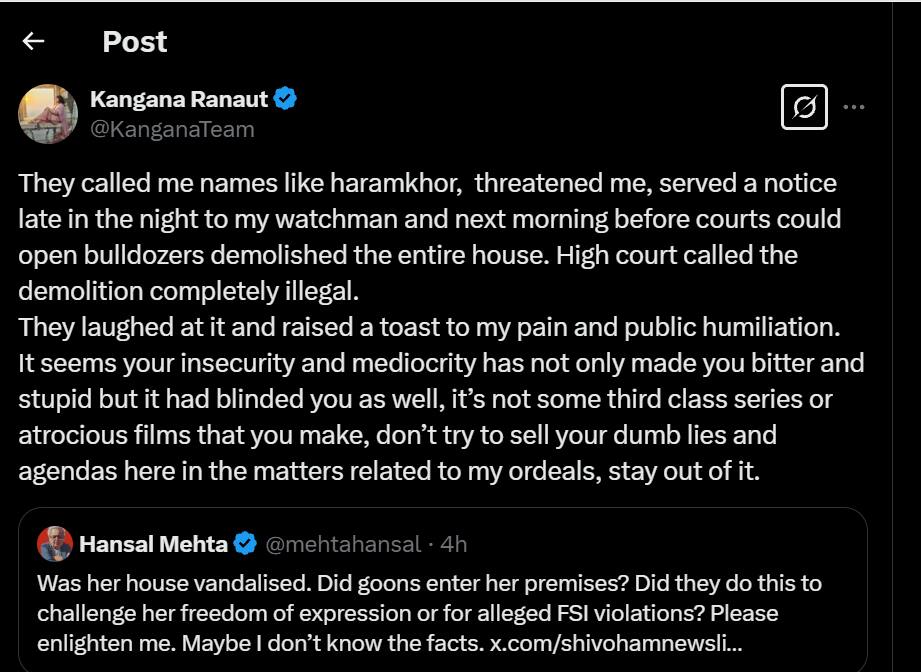This screenshot has height=672, width=921.
Task: Open the quoted post text by Hansal Mehta
Action: click(x=429, y=613)
